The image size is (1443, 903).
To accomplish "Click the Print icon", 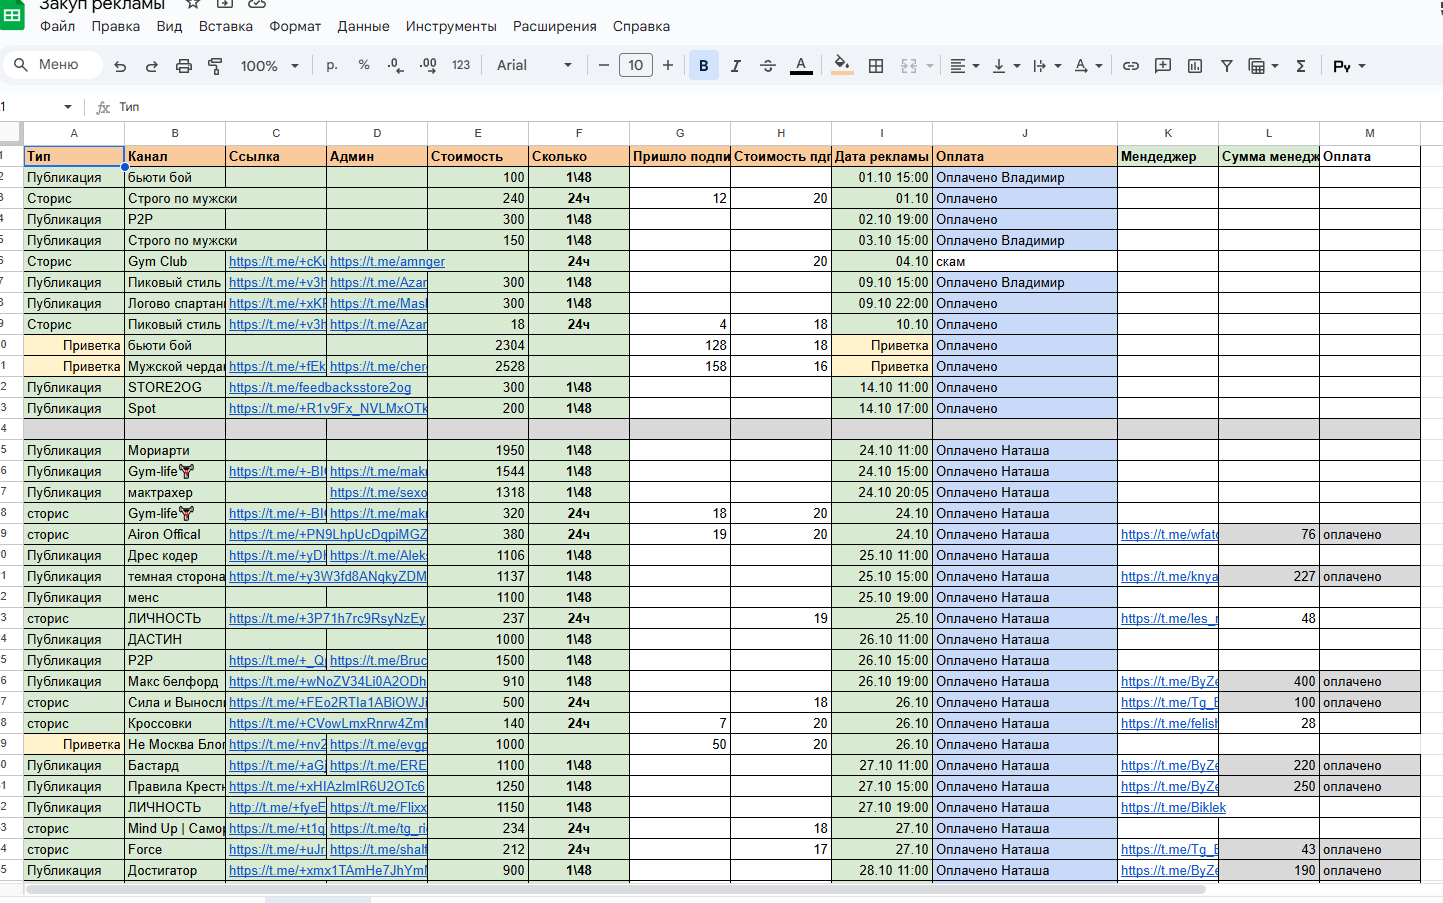I will [184, 66].
